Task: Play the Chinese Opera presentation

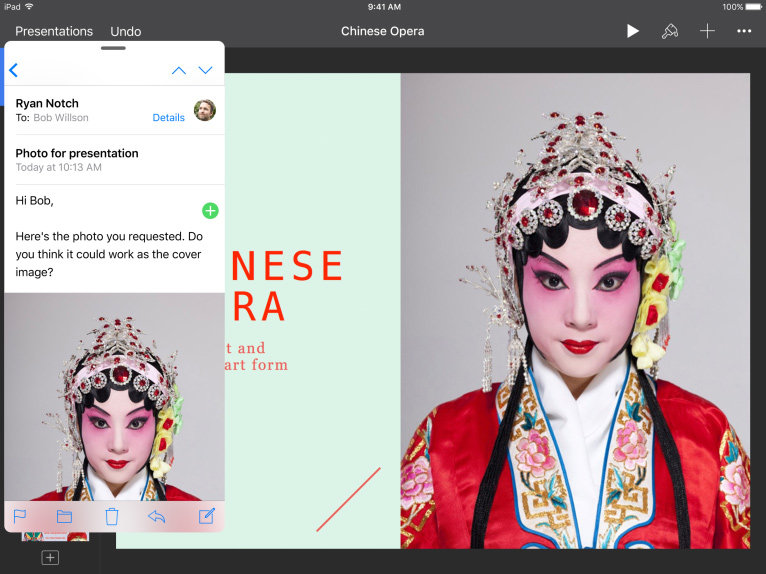Action: coord(632,31)
